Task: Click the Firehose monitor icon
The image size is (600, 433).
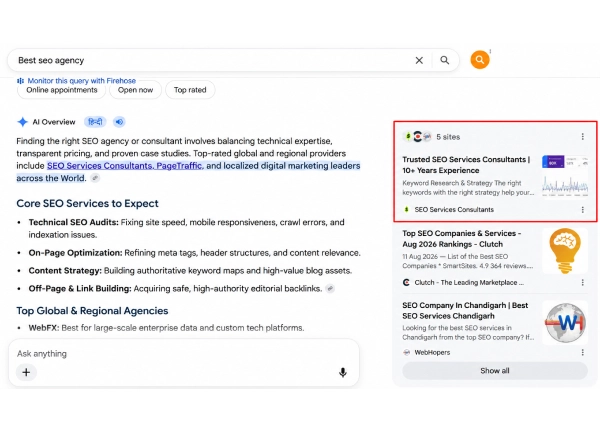Action: [21, 81]
